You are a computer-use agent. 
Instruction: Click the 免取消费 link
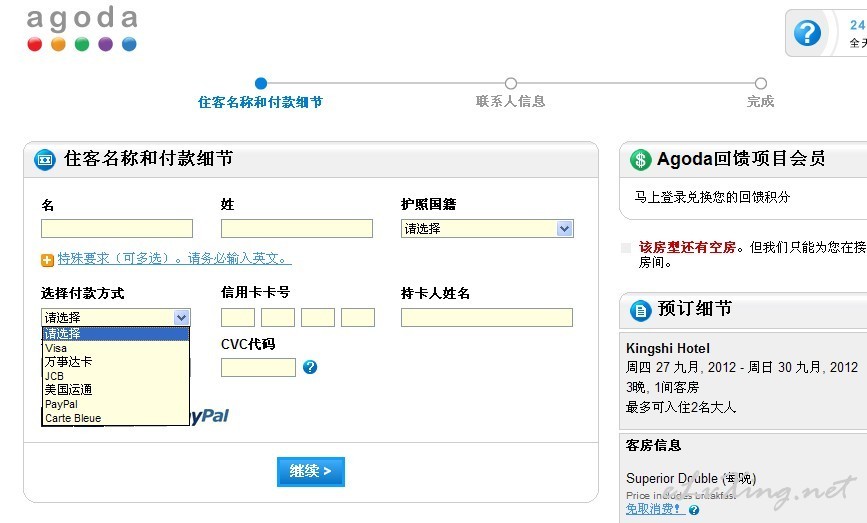pyautogui.click(x=655, y=509)
